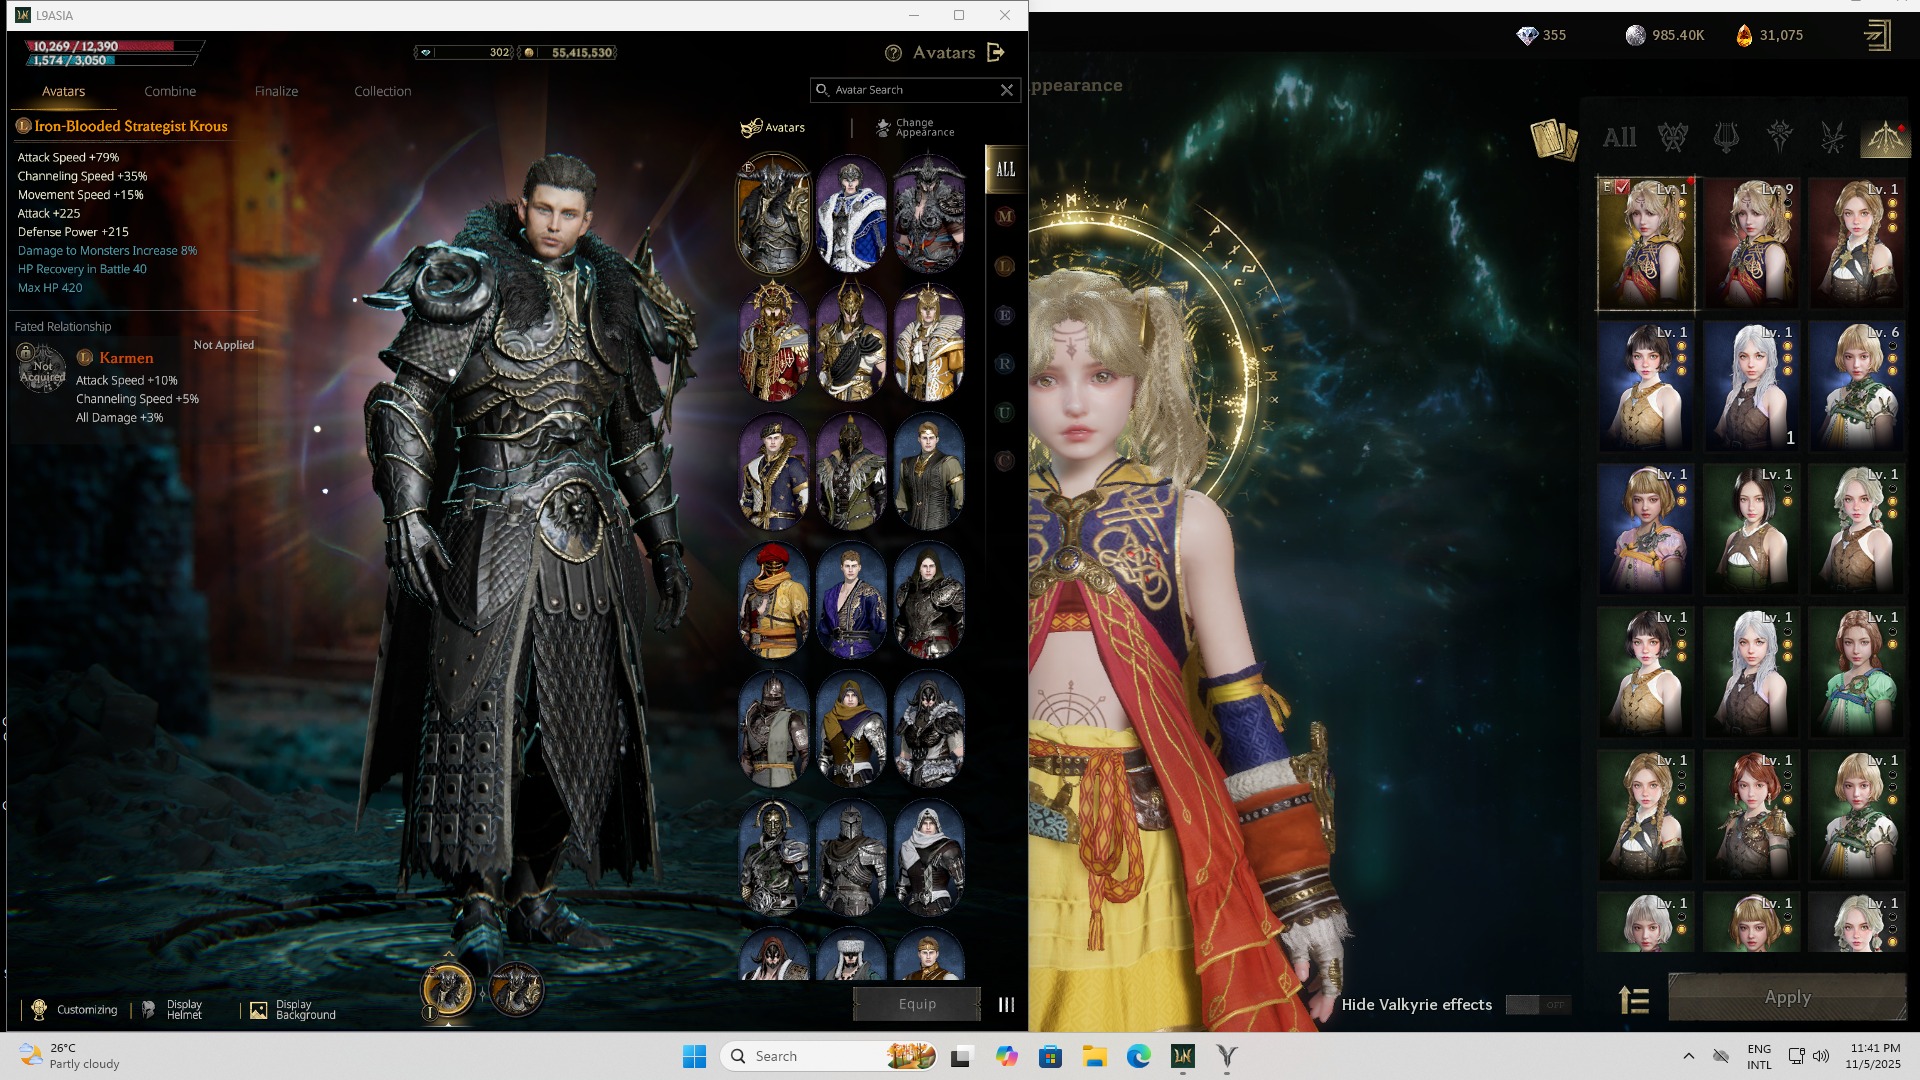The height and width of the screenshot is (1080, 1920).
Task: Select the All appearance filter
Action: pyautogui.click(x=1619, y=137)
